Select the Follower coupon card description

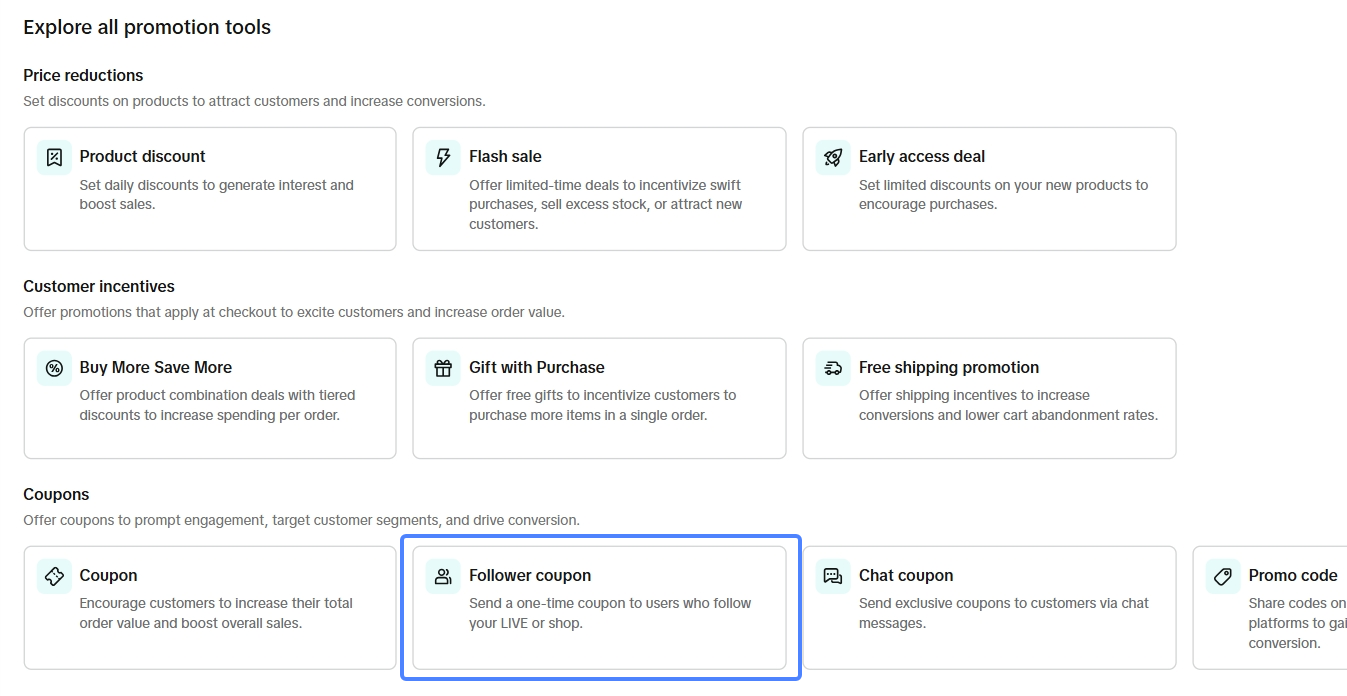tap(609, 613)
